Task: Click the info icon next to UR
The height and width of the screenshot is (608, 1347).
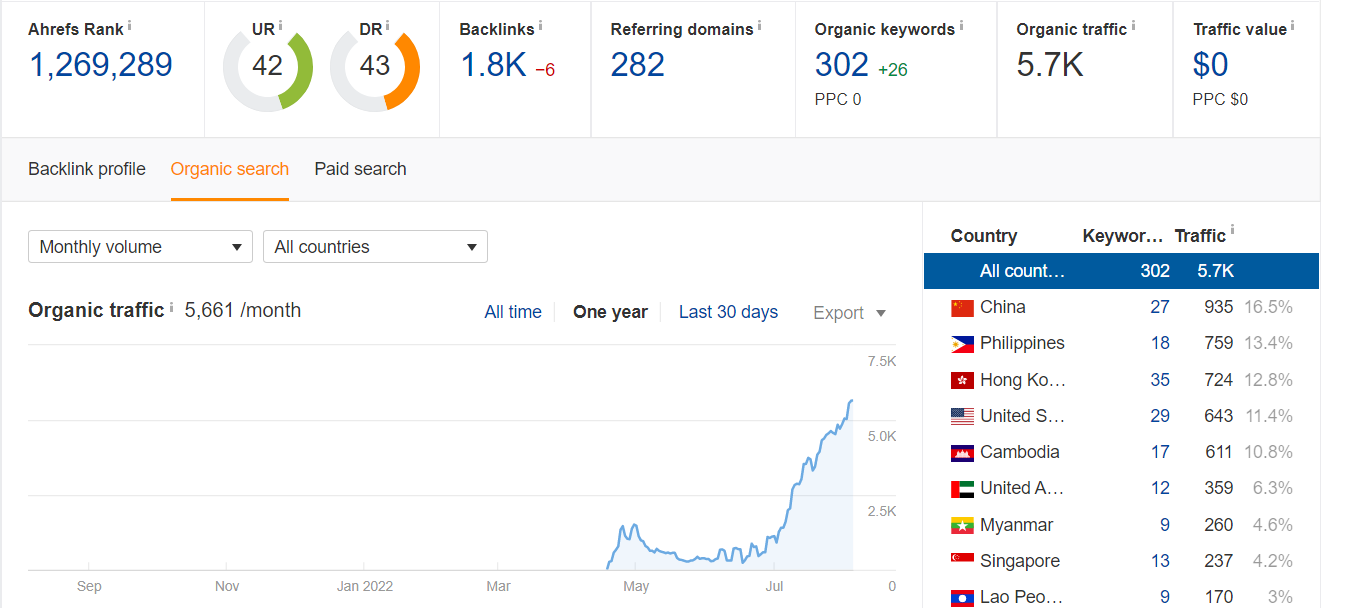Action: [x=280, y=24]
